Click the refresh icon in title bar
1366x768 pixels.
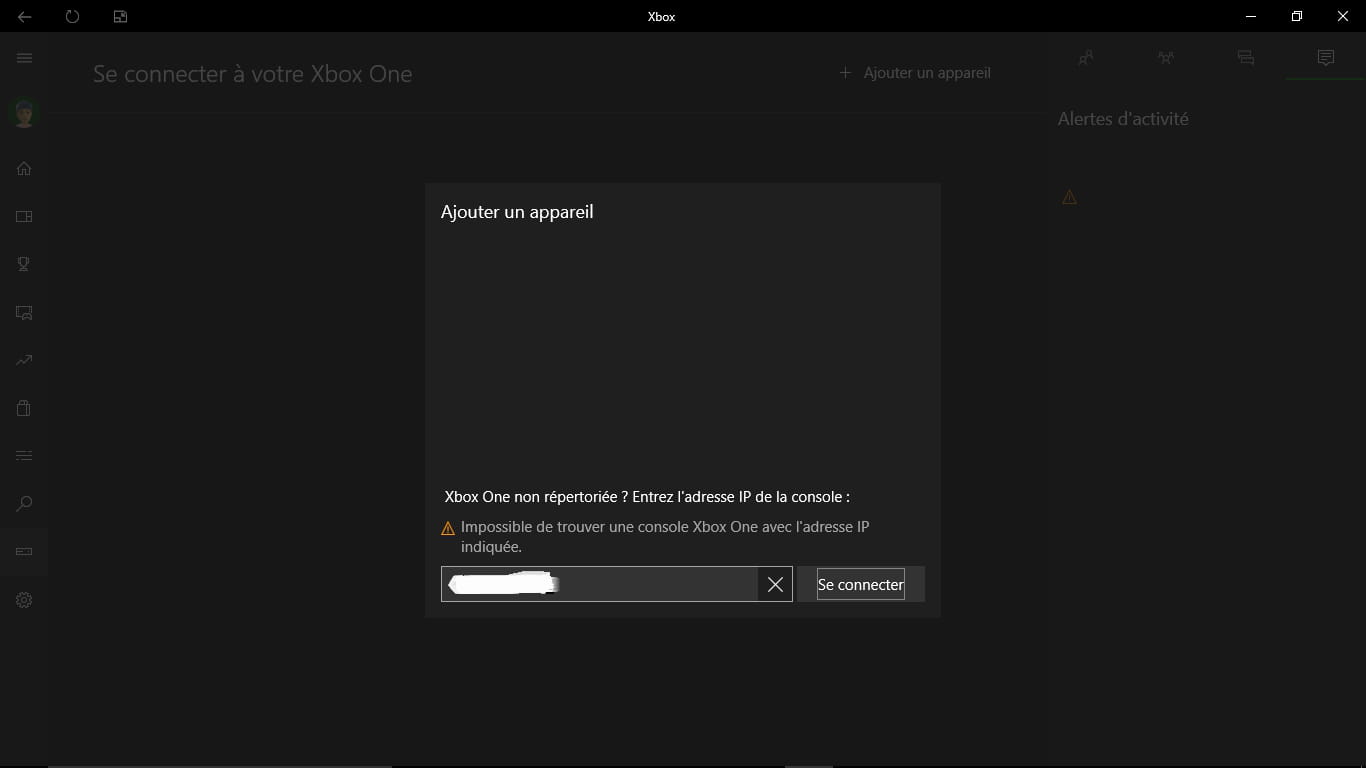tap(72, 17)
